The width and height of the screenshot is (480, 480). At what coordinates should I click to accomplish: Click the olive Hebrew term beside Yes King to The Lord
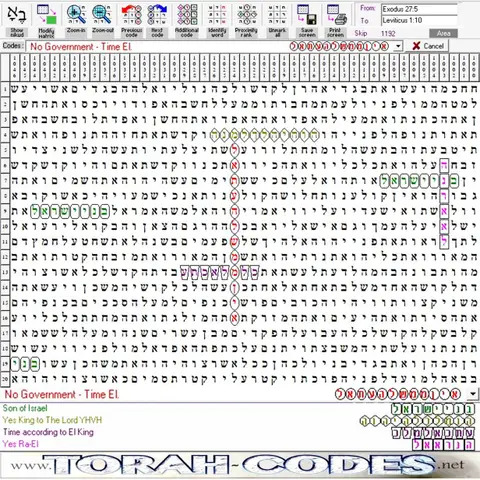417,421
